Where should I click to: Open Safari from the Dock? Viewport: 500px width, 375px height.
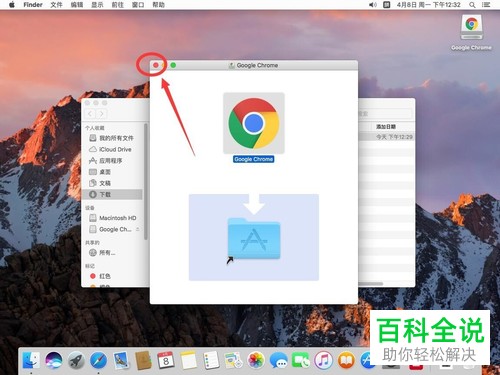[x=99, y=360]
